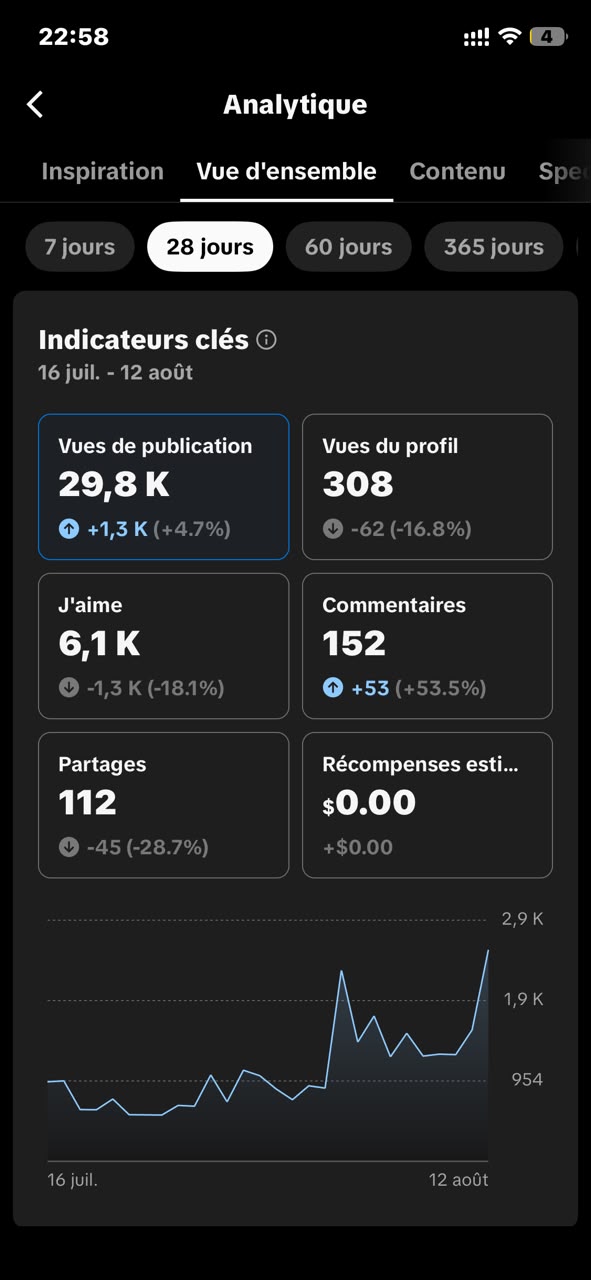591x1280 pixels.
Task: Select the 28 jours period
Action: pyautogui.click(x=210, y=247)
